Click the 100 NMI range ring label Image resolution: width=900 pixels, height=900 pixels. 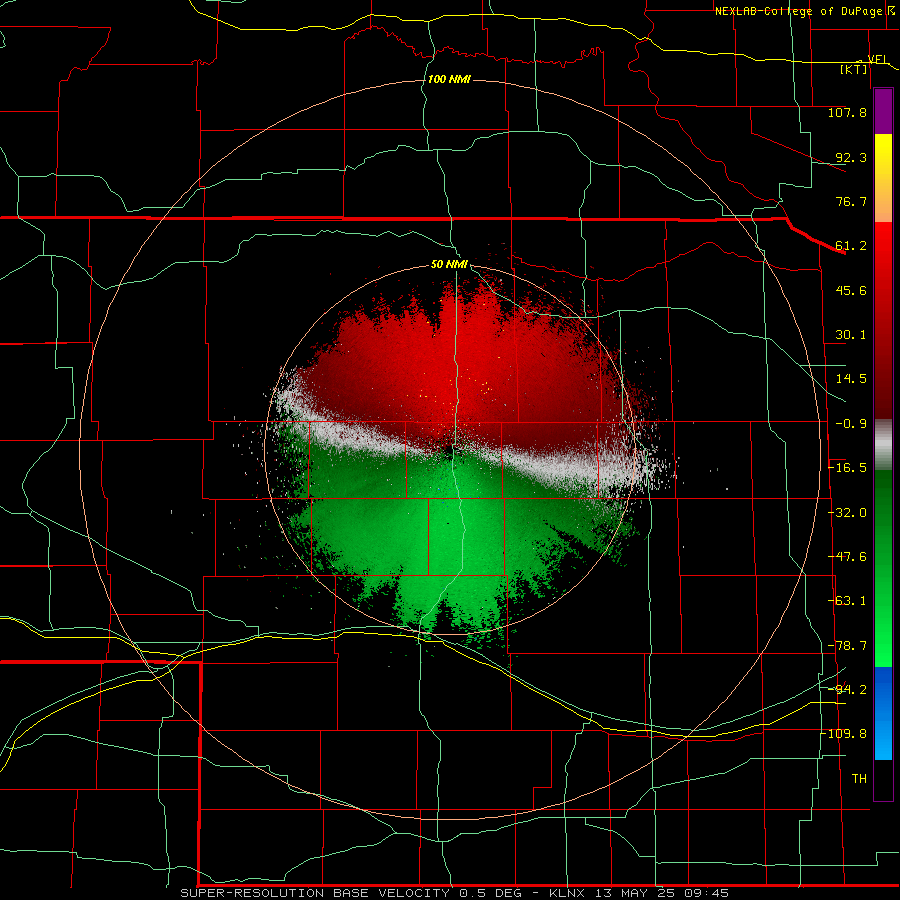point(449,79)
